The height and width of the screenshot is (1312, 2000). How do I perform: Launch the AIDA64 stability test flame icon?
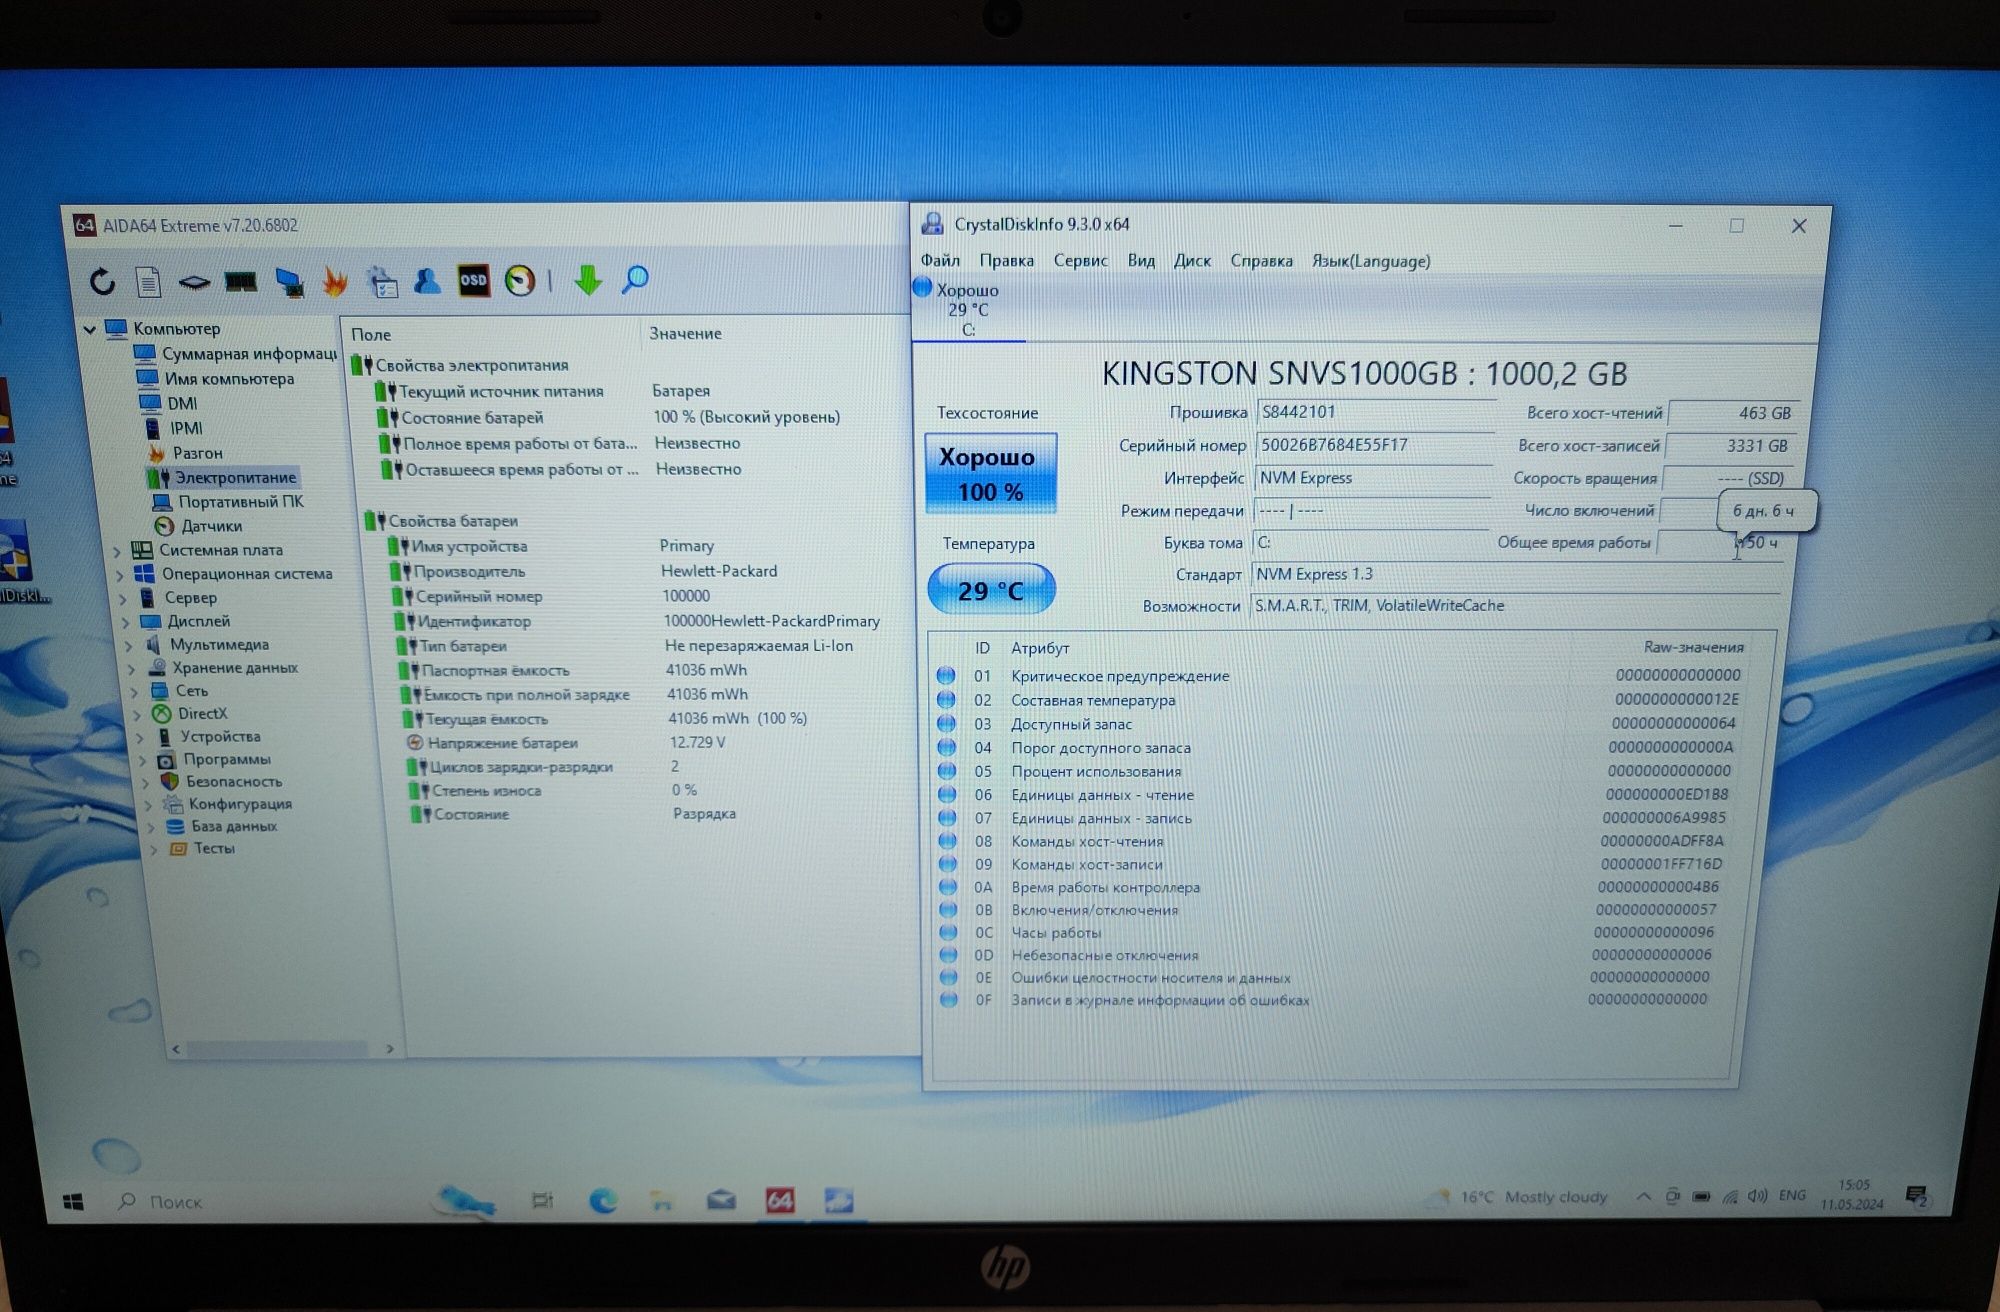click(335, 282)
